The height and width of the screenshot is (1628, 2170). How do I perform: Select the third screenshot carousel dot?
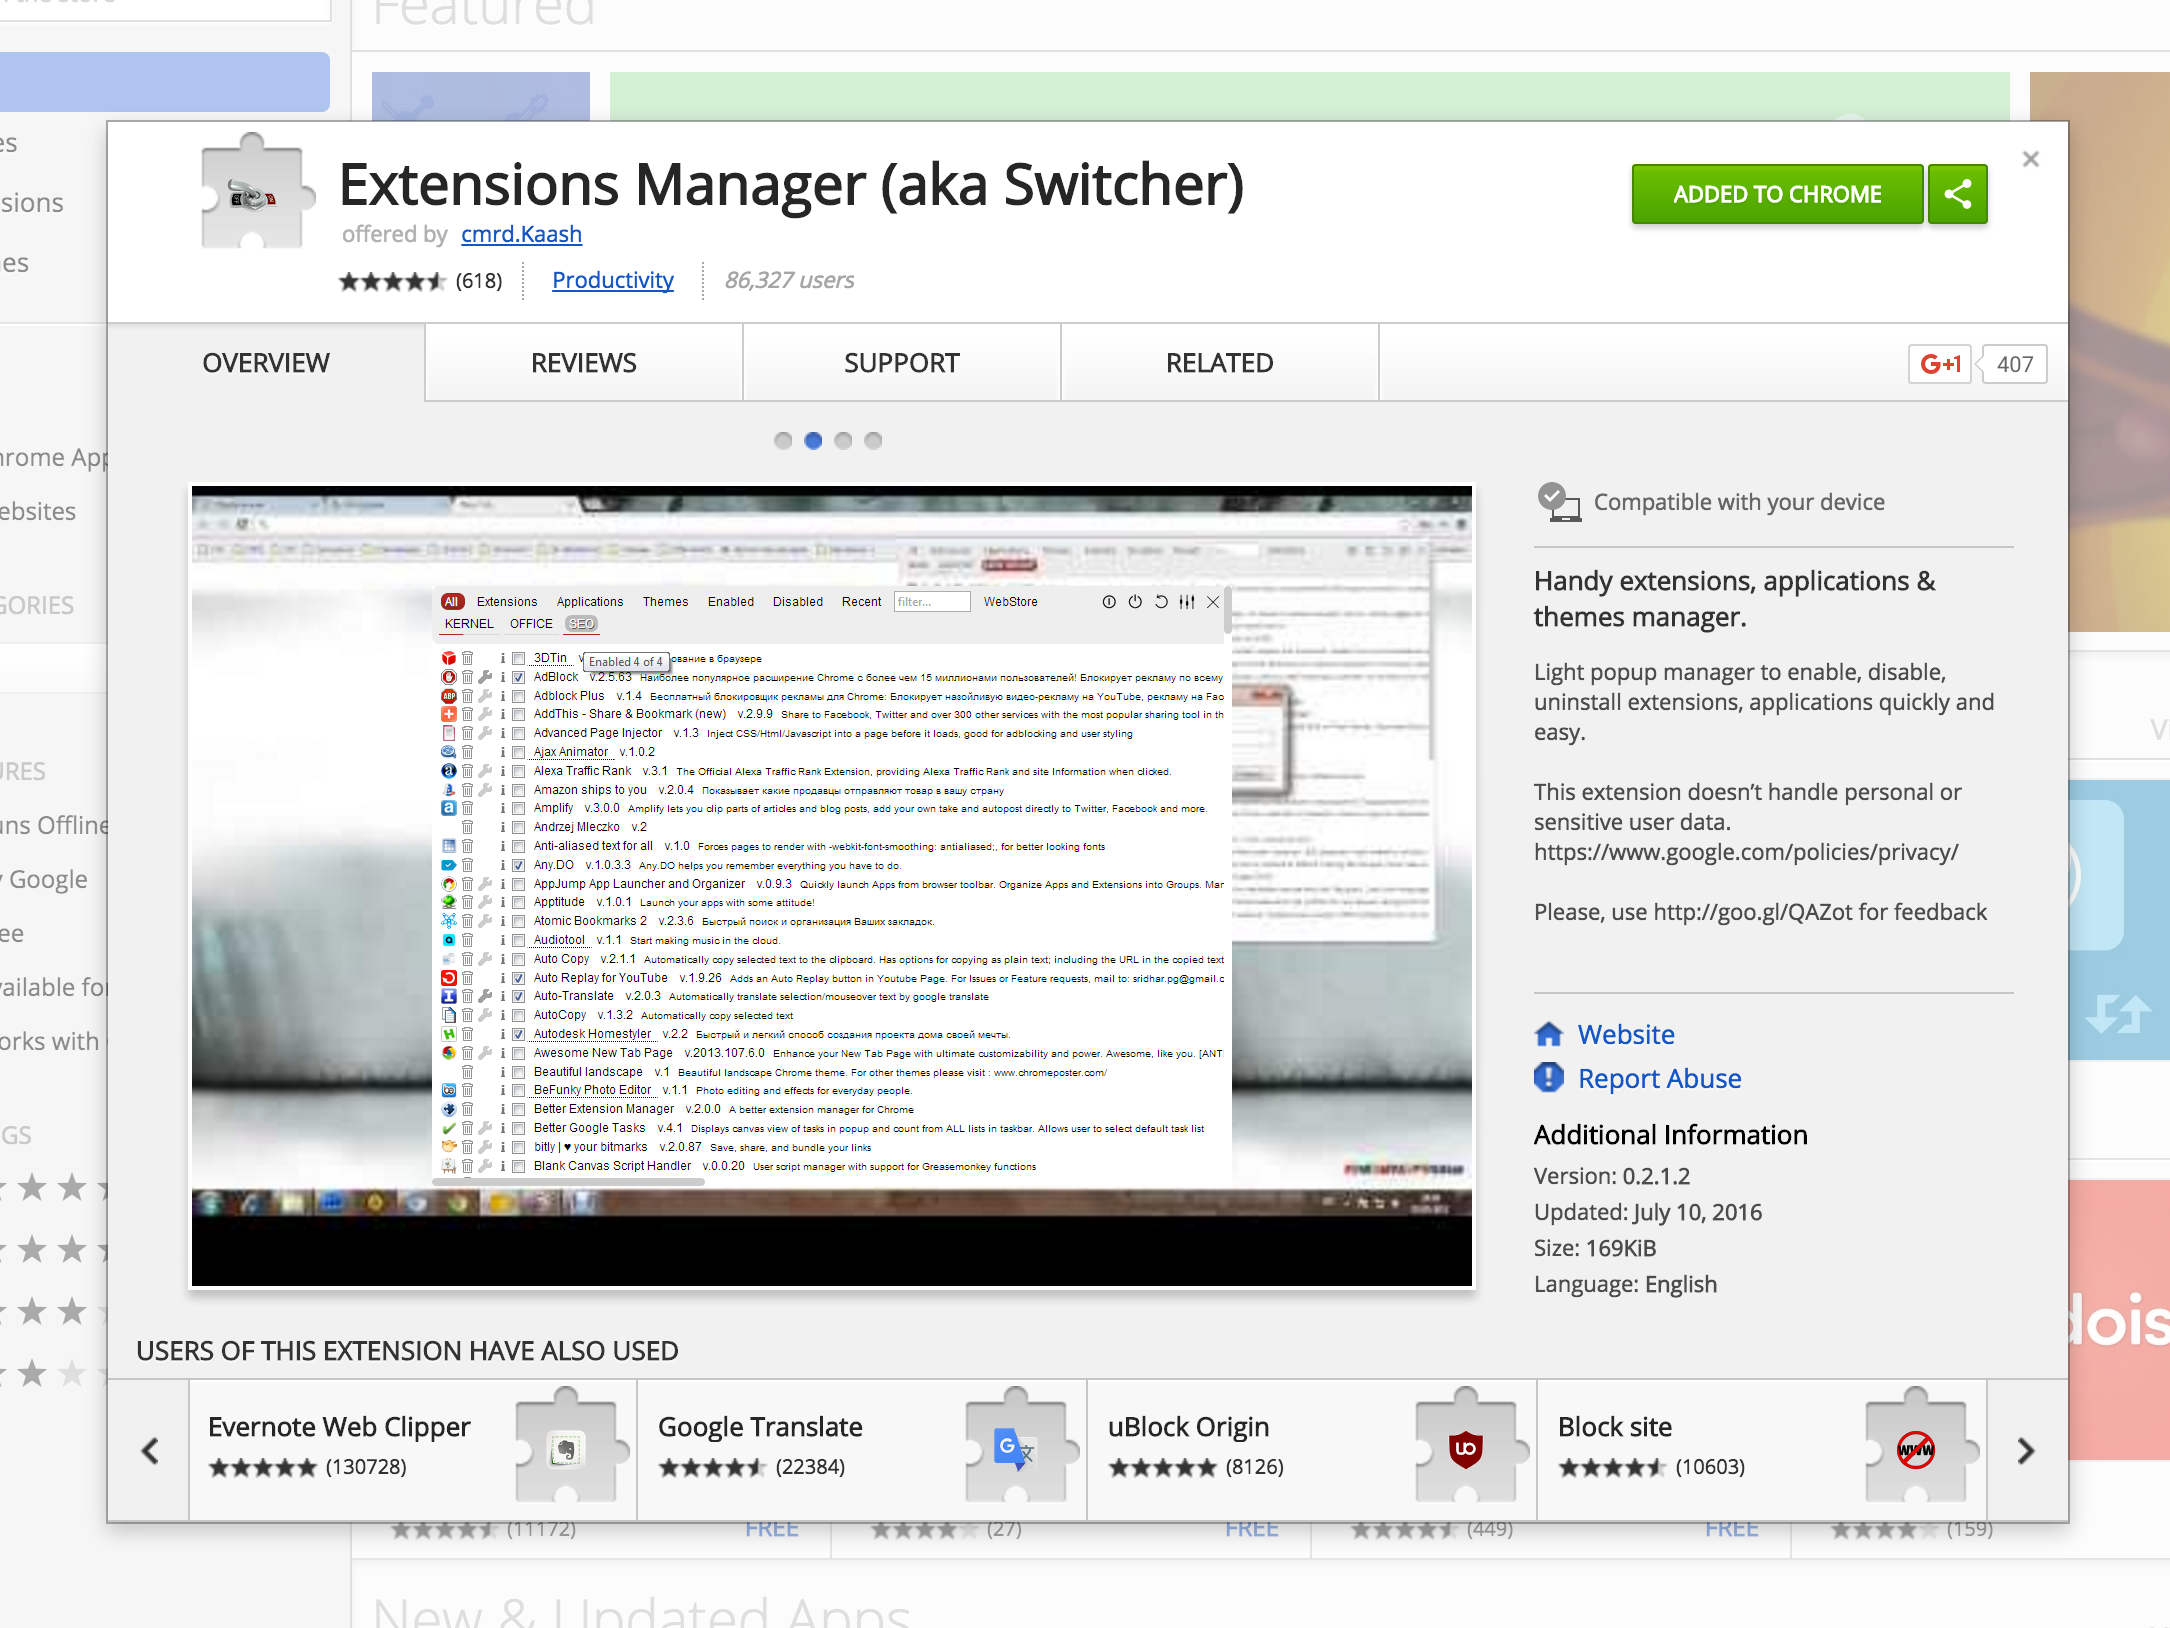[x=843, y=441]
